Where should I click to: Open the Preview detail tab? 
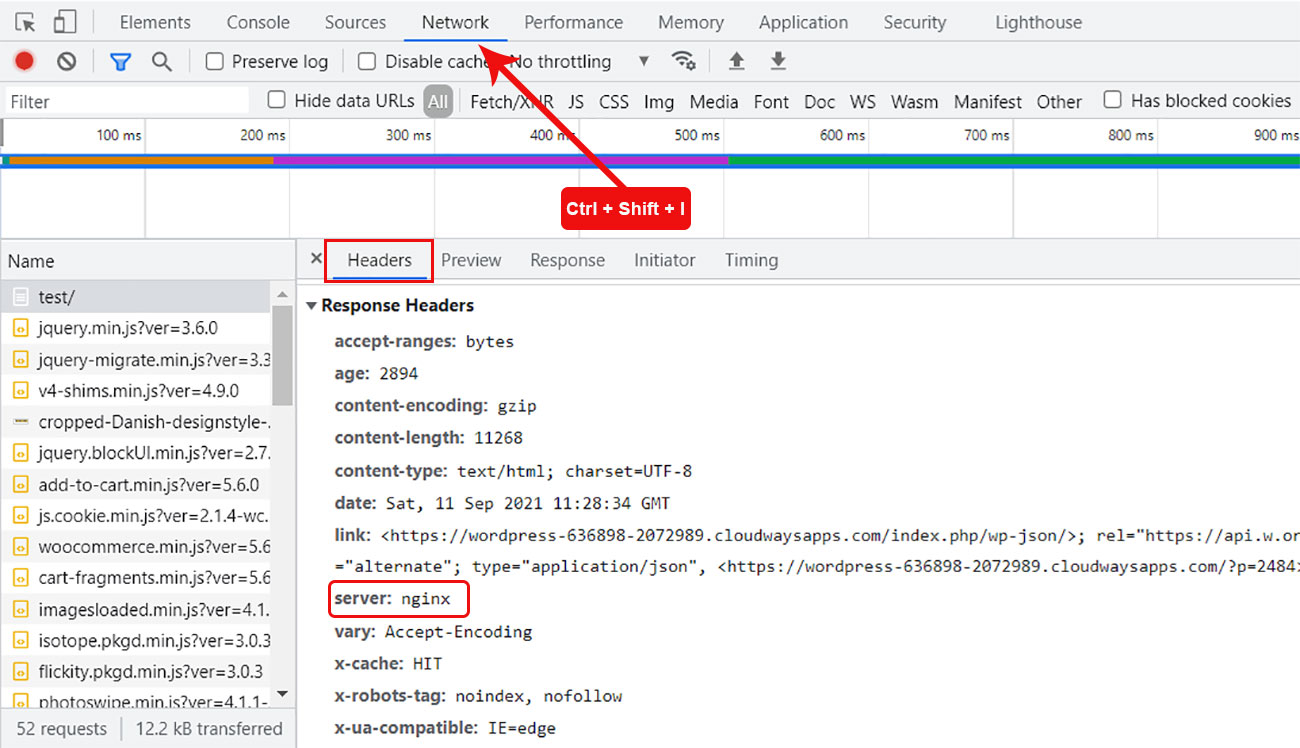point(471,260)
